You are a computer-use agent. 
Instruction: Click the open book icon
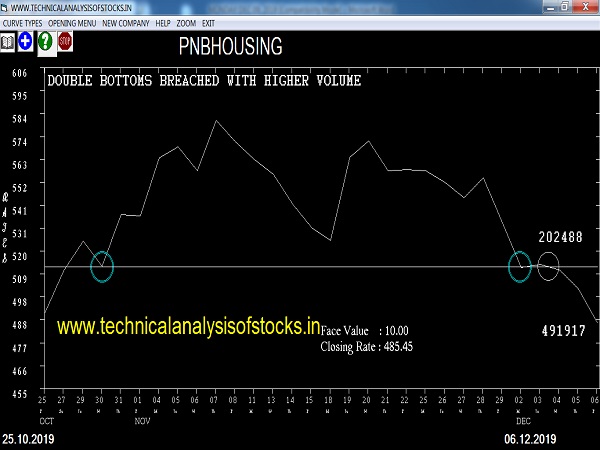coord(8,41)
